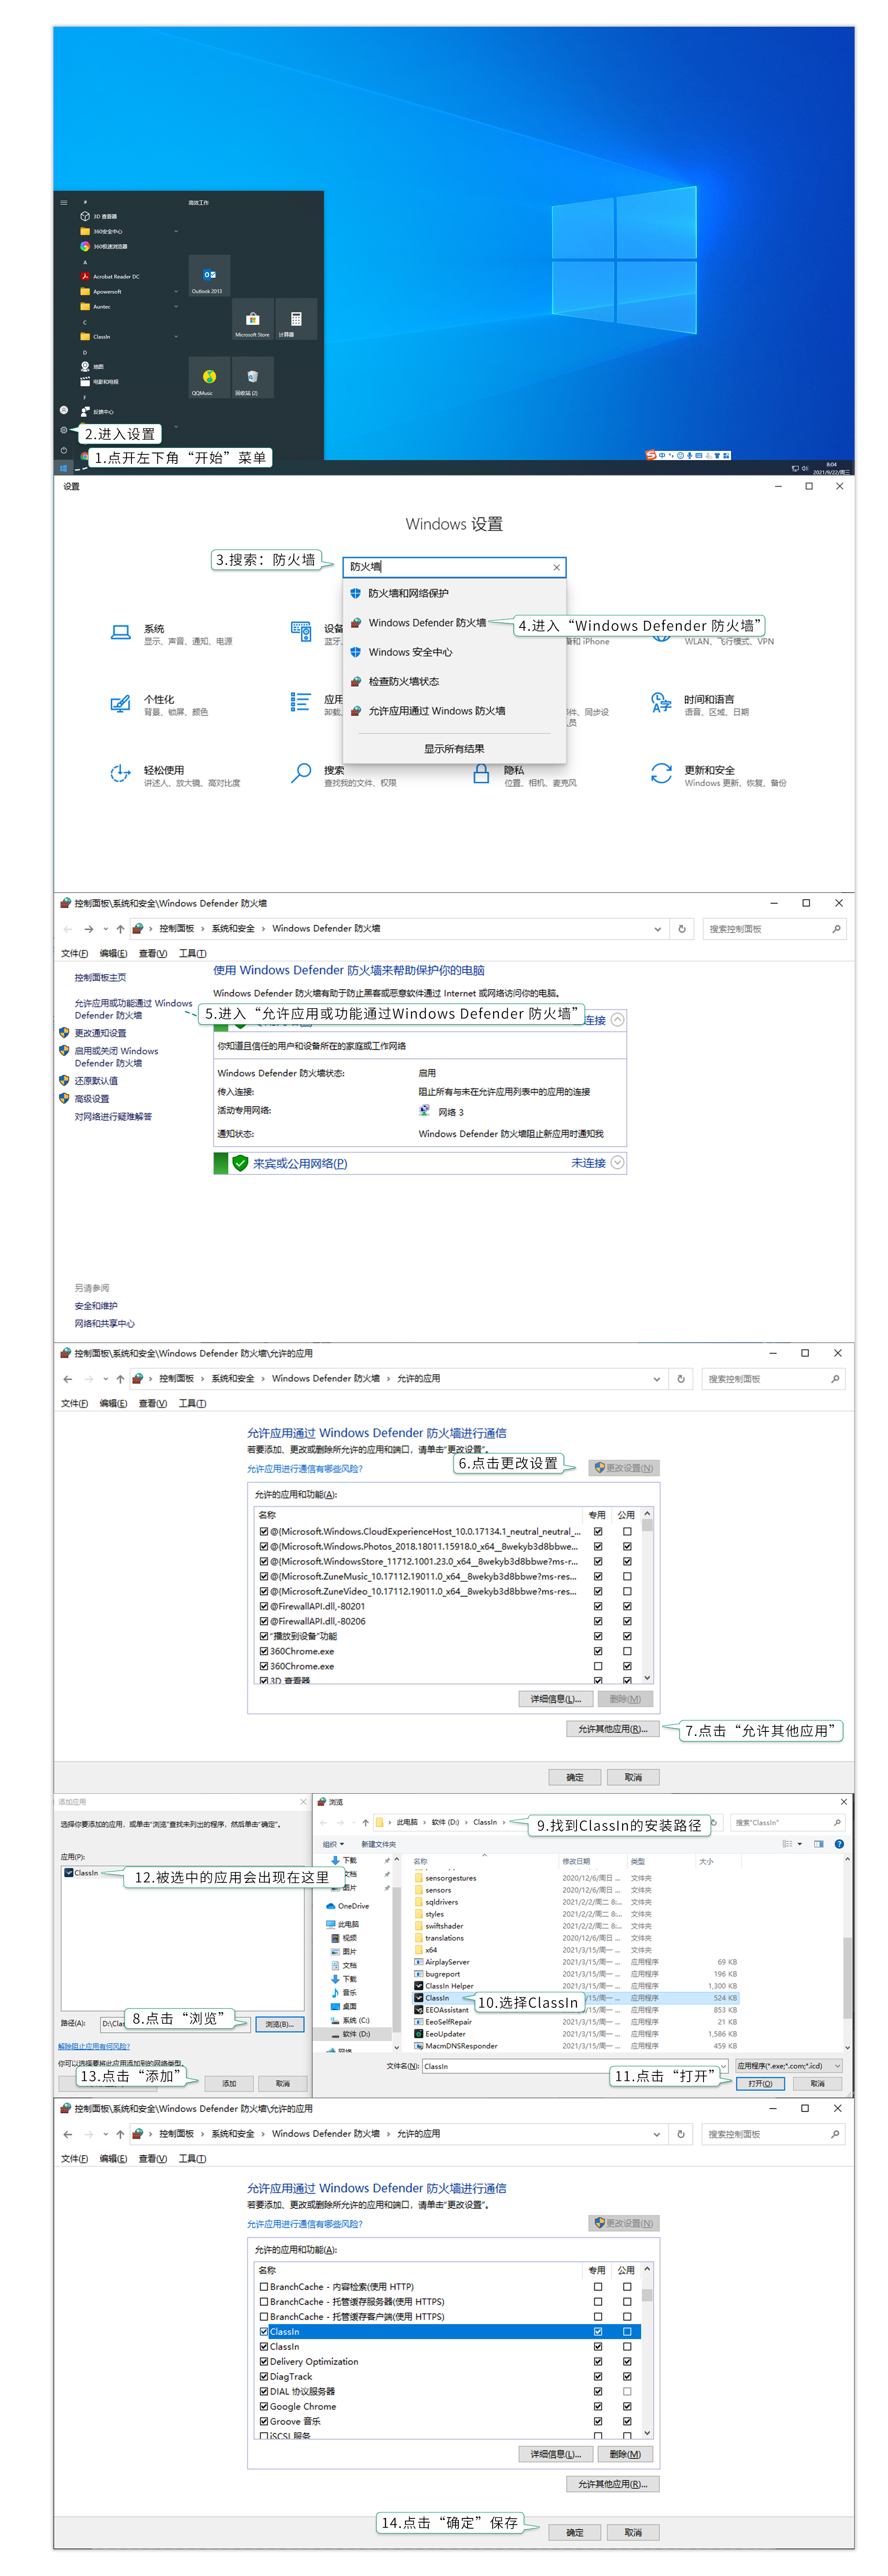888x2576 pixels.
Task: Click the 搜索"ClassIn" search field
Action: (787, 1822)
